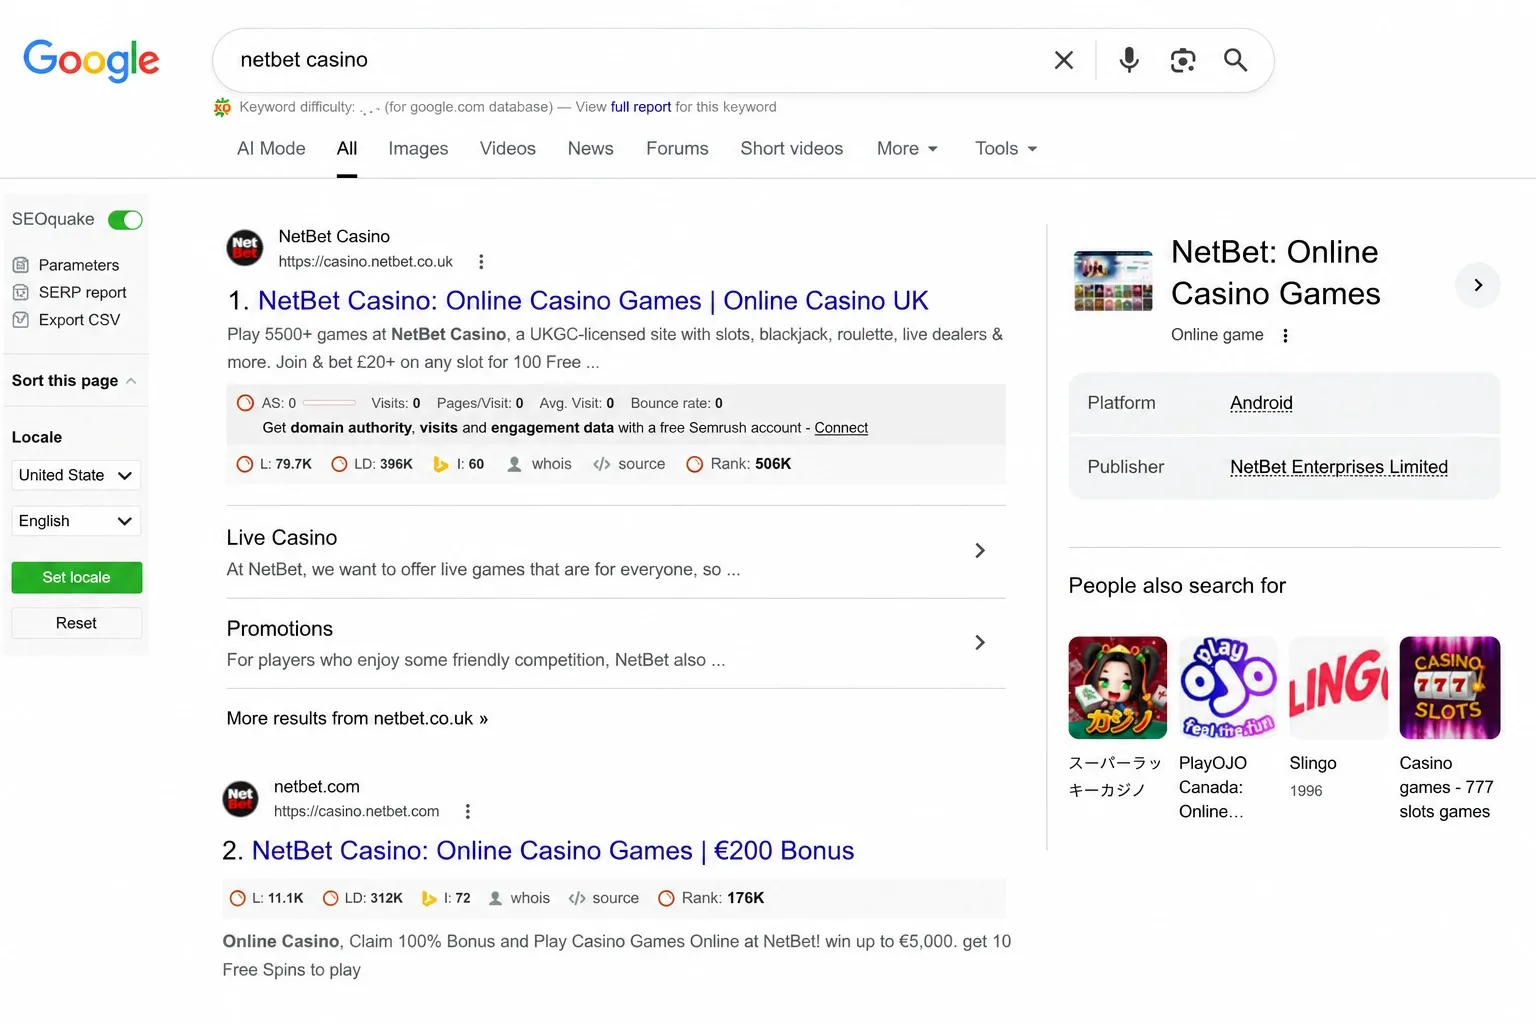Click the AS score progress bar
This screenshot has height=1024, width=1536.
[x=329, y=403]
